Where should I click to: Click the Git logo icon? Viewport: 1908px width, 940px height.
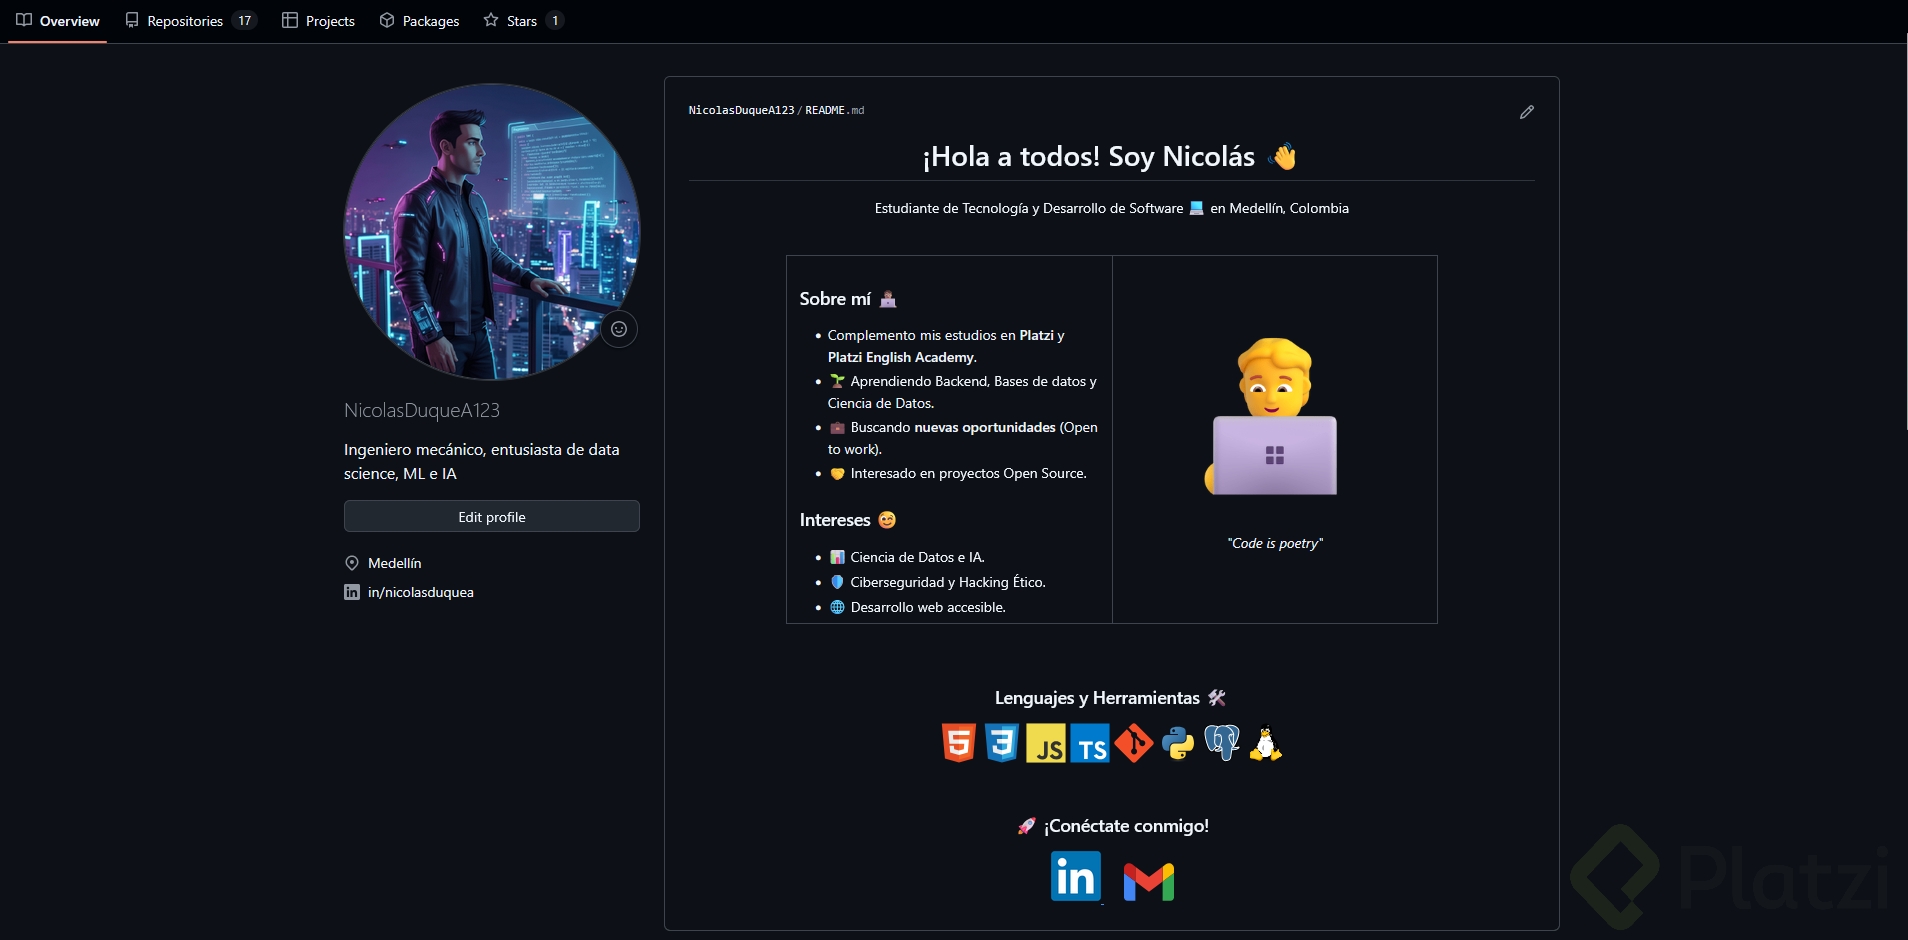coord(1134,743)
